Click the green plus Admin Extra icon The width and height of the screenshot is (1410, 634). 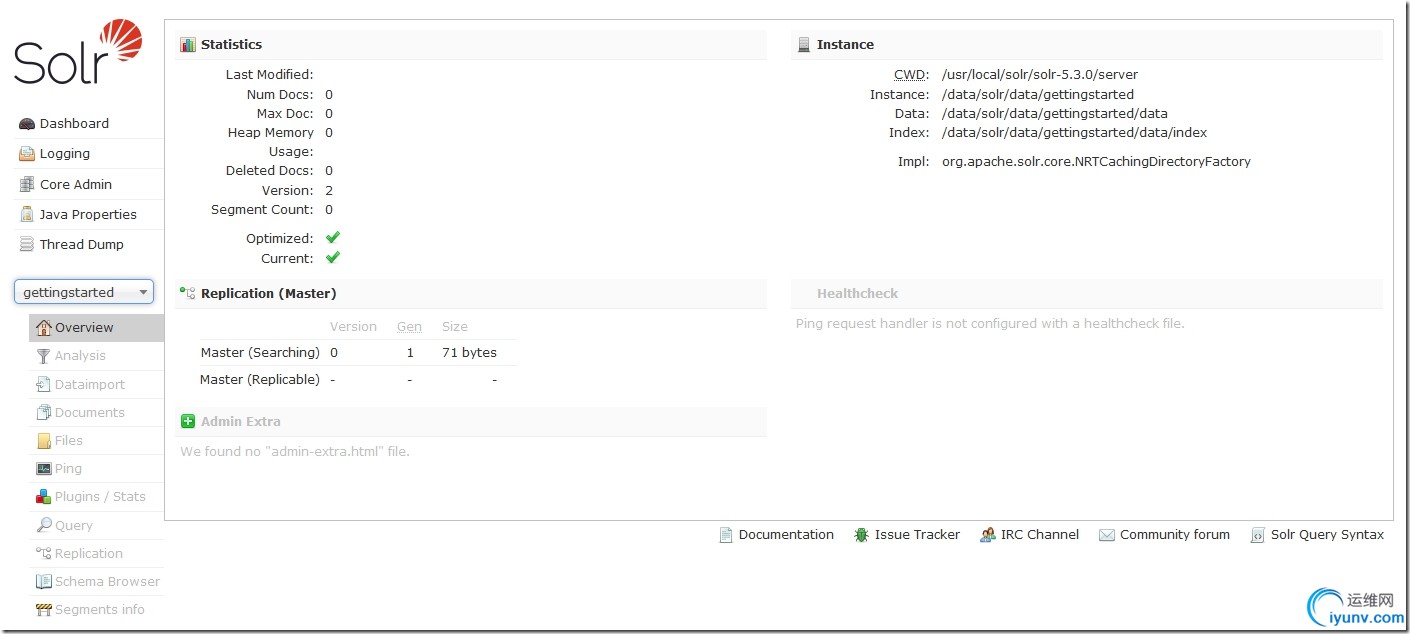[188, 422]
